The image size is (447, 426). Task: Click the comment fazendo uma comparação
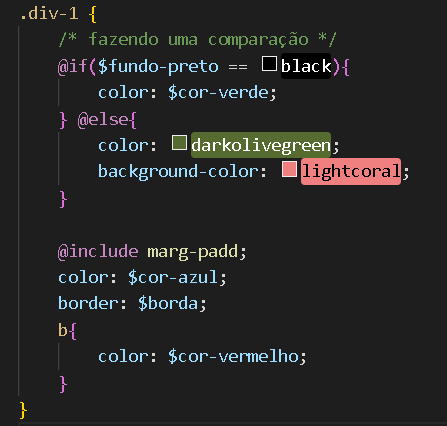(198, 39)
